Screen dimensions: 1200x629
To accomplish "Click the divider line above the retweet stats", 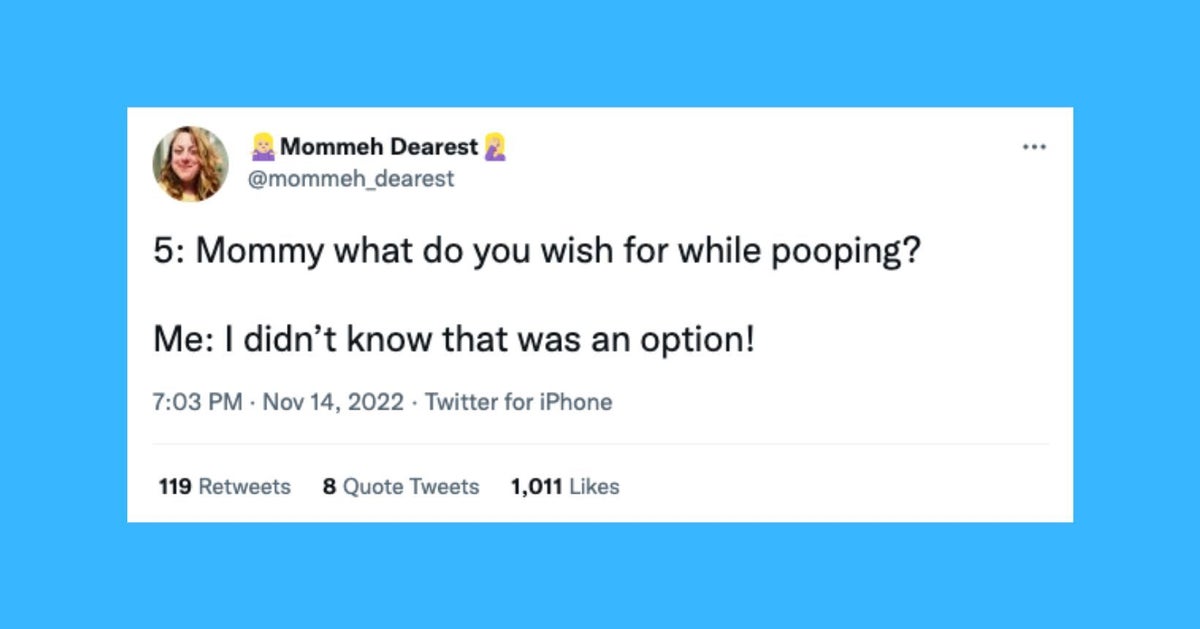I will [x=600, y=444].
